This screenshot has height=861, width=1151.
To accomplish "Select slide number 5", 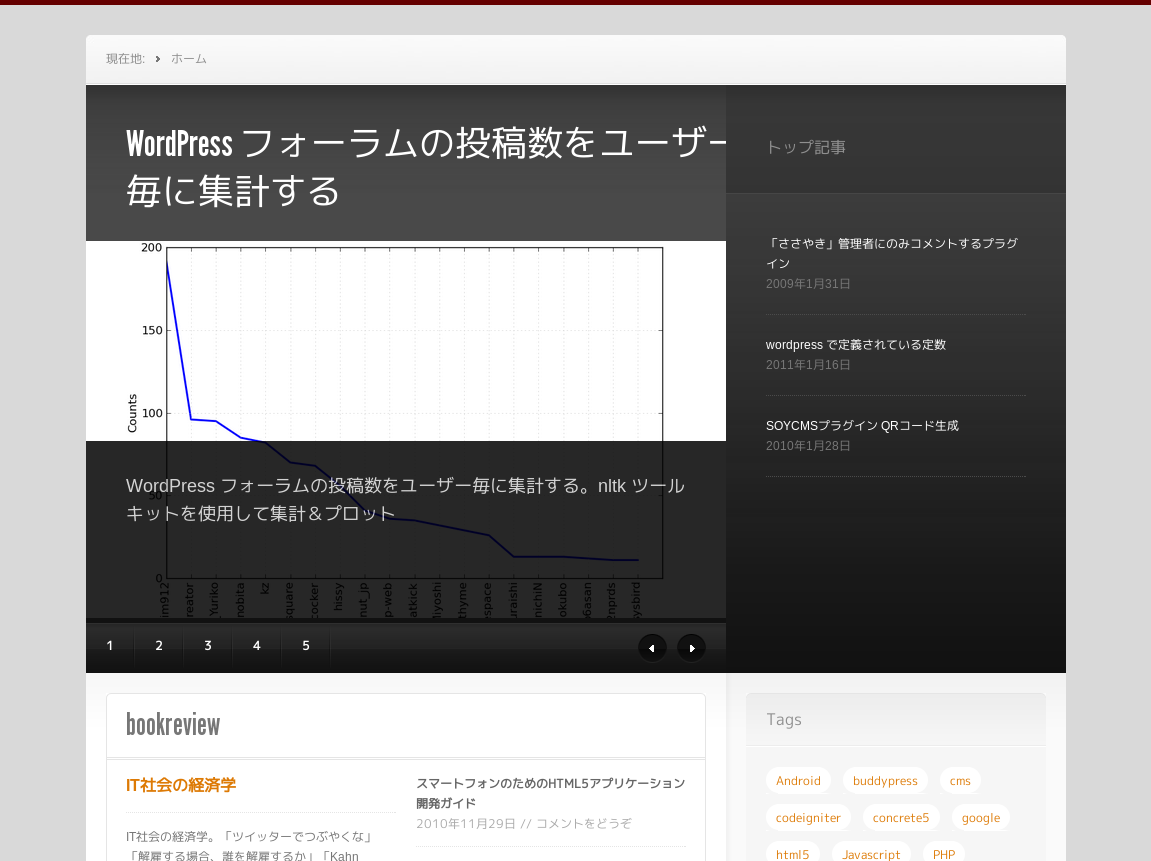I will click(x=306, y=646).
